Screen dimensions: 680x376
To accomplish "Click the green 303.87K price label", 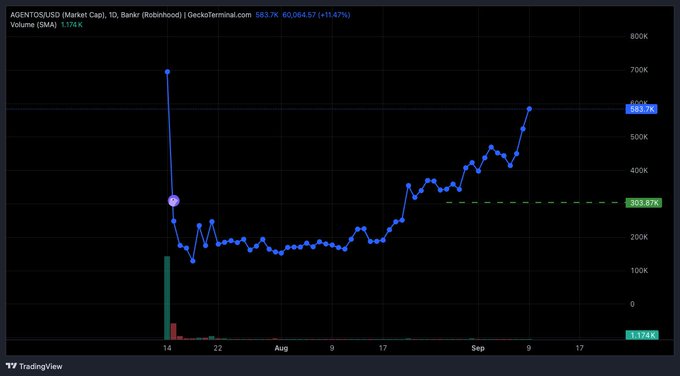I will [644, 203].
